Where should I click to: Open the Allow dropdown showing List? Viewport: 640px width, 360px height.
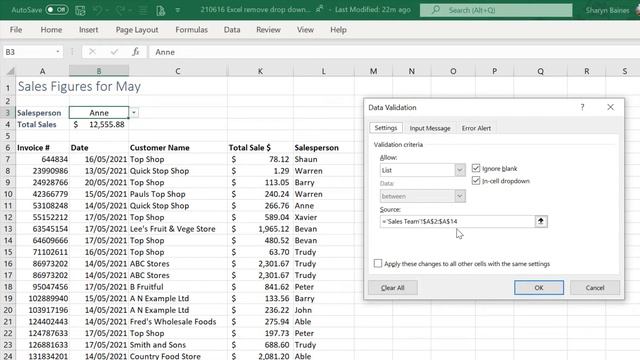point(422,170)
